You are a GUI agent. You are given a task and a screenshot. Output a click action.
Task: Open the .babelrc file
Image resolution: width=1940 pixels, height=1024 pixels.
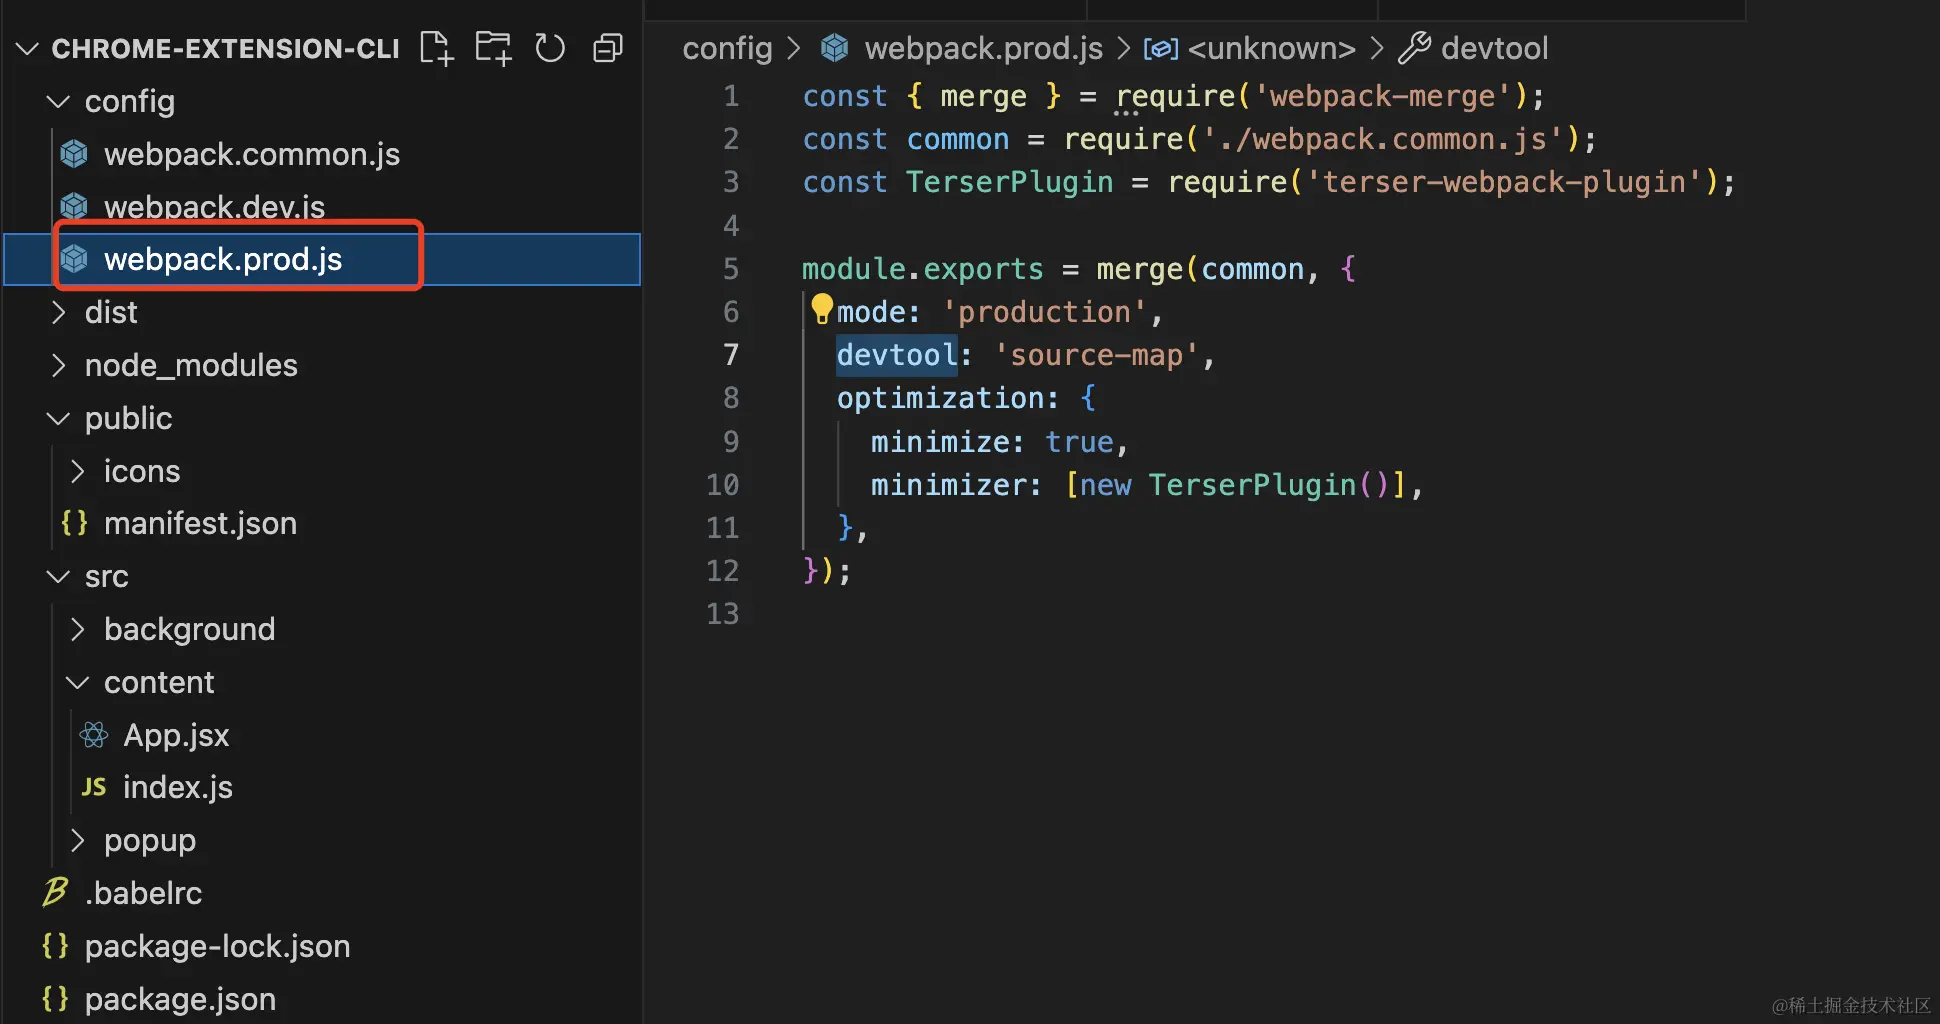(143, 892)
